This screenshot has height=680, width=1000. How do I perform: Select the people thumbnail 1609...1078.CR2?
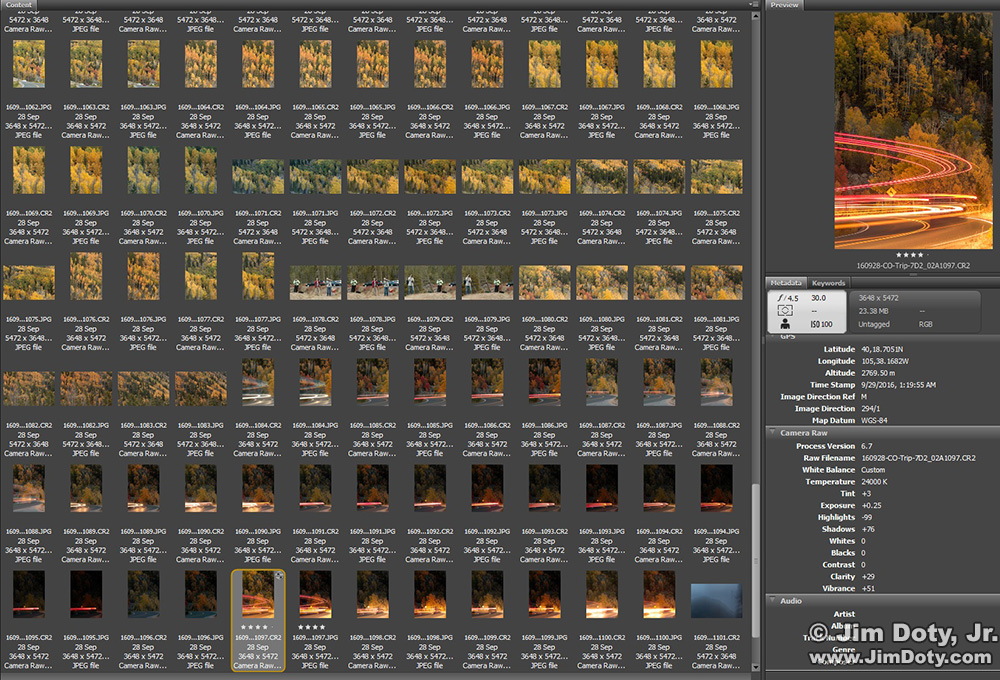pos(316,283)
